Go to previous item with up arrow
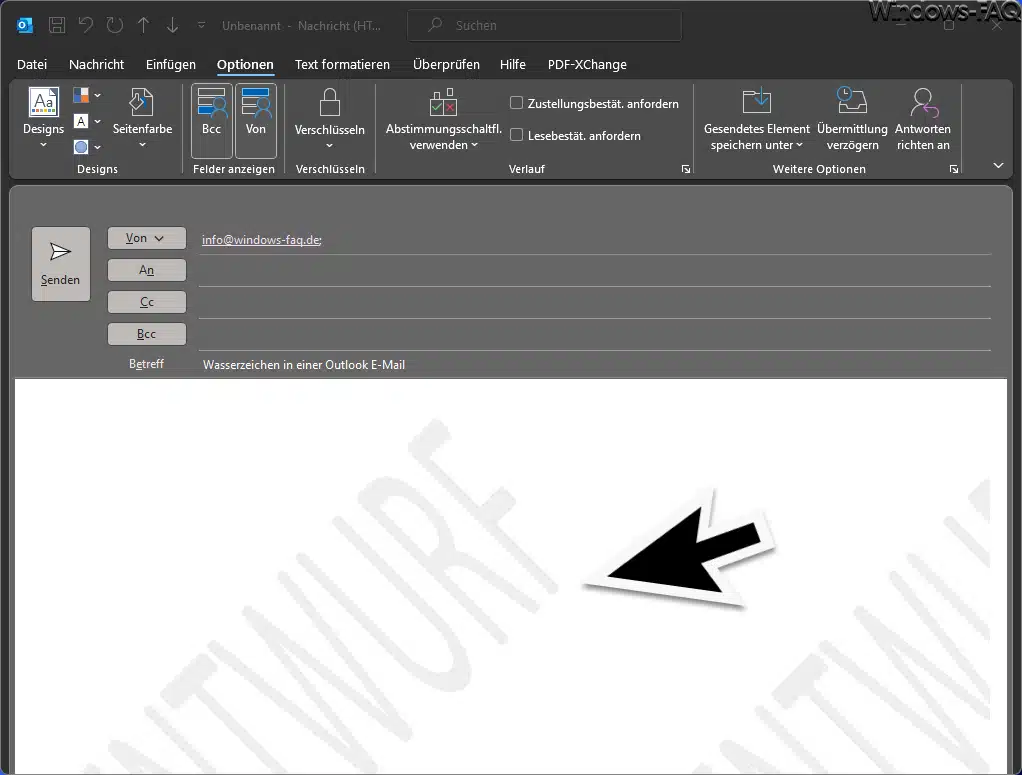Viewport: 1022px width, 775px height. [x=143, y=25]
